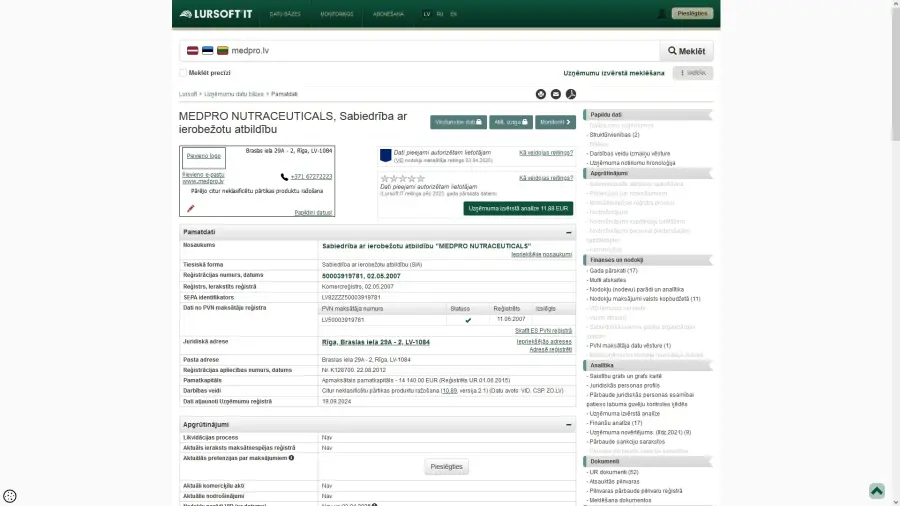Click the round print icon near breadcrumbs

pyautogui.click(x=541, y=94)
